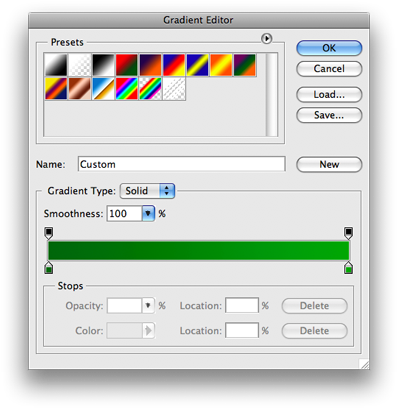Click the Save... button

[x=329, y=115]
